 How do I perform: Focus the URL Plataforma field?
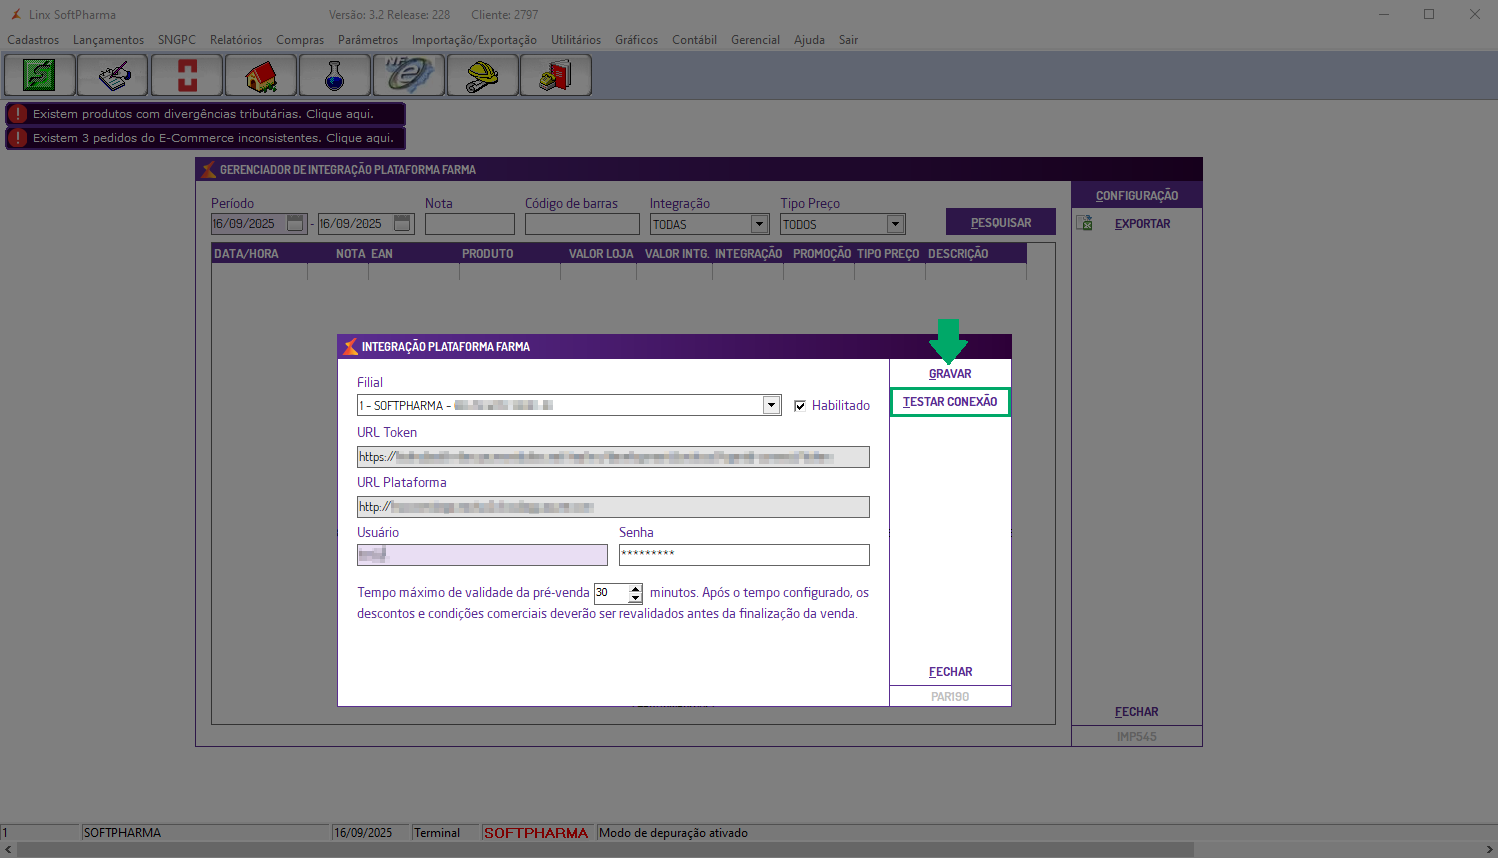point(613,507)
